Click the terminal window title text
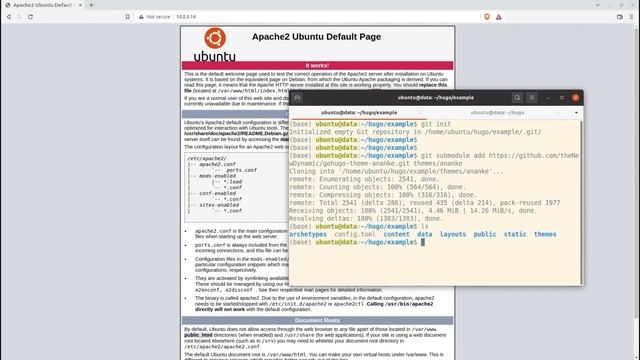Image resolution: width=640 pixels, height=360 pixels. [x=436, y=98]
